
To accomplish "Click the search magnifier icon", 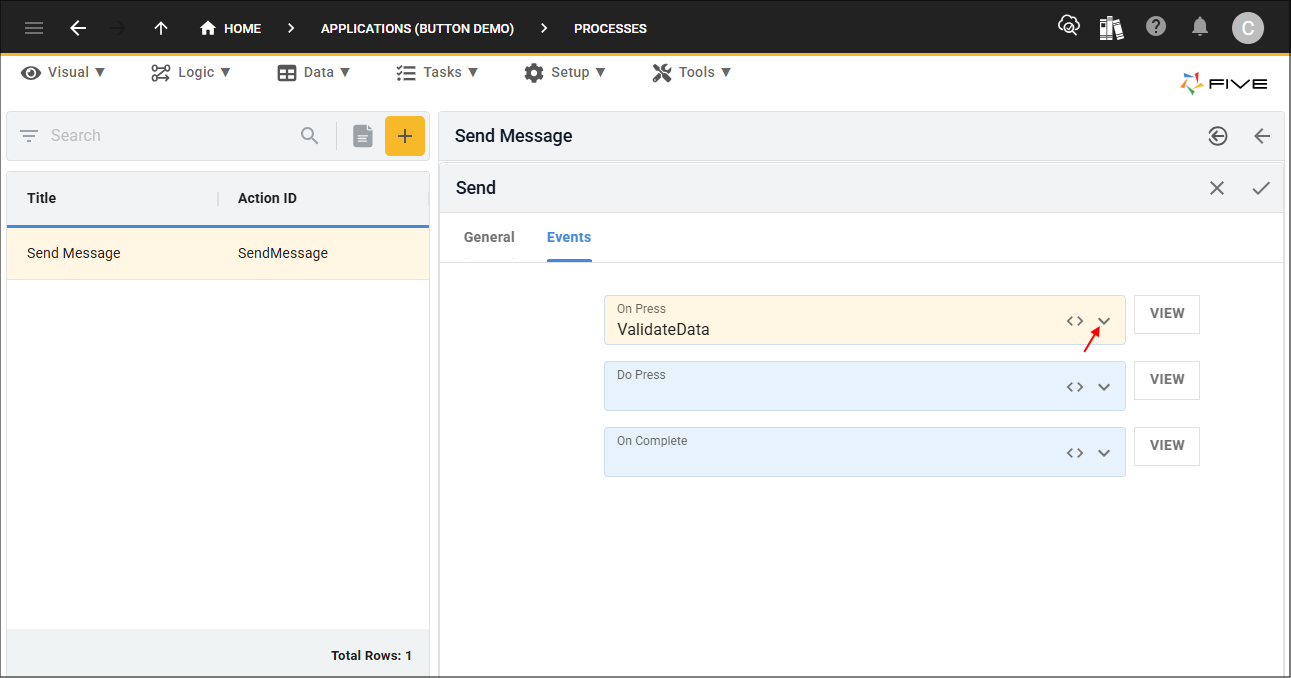I will pyautogui.click(x=310, y=135).
